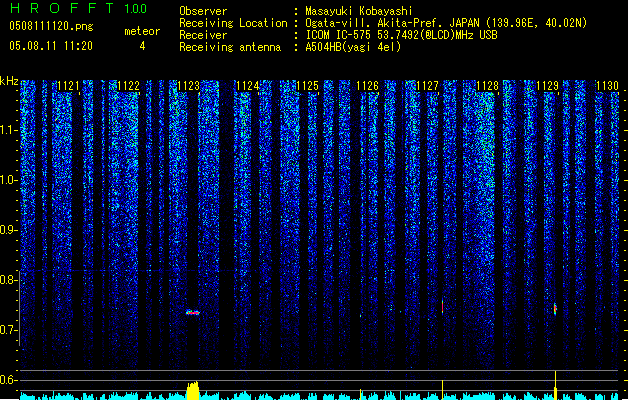Click the tall yellow power spike below 1129
This screenshot has height=400, width=629.
pos(556,386)
